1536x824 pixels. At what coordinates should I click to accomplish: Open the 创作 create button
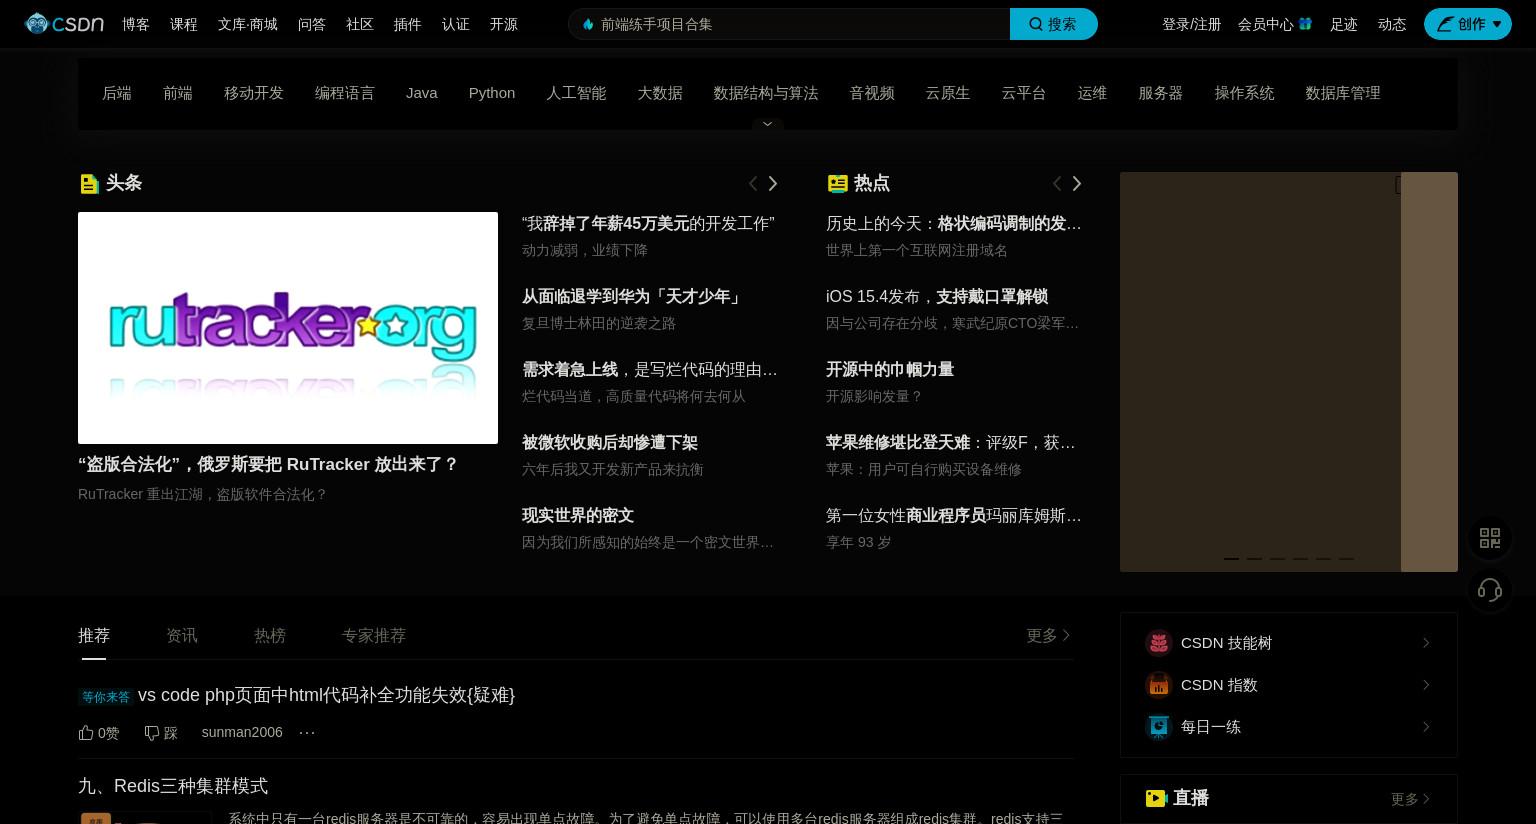click(x=1467, y=24)
